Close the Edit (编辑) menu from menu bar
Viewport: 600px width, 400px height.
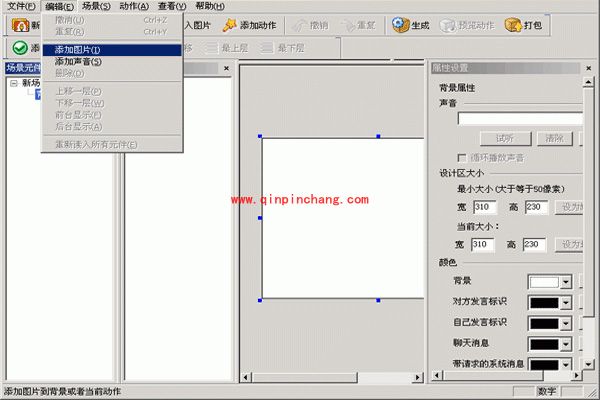(x=59, y=6)
